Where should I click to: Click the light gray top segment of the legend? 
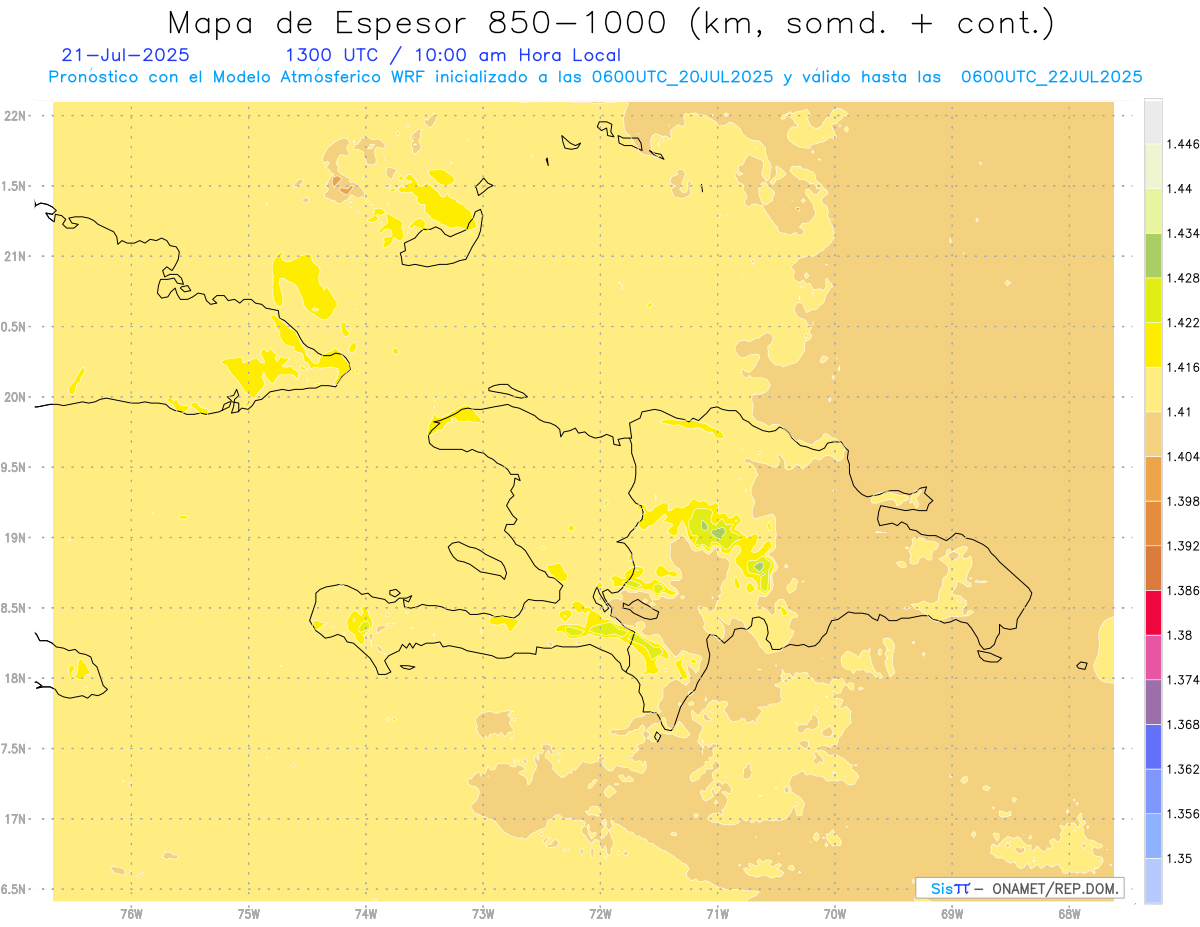click(1153, 121)
